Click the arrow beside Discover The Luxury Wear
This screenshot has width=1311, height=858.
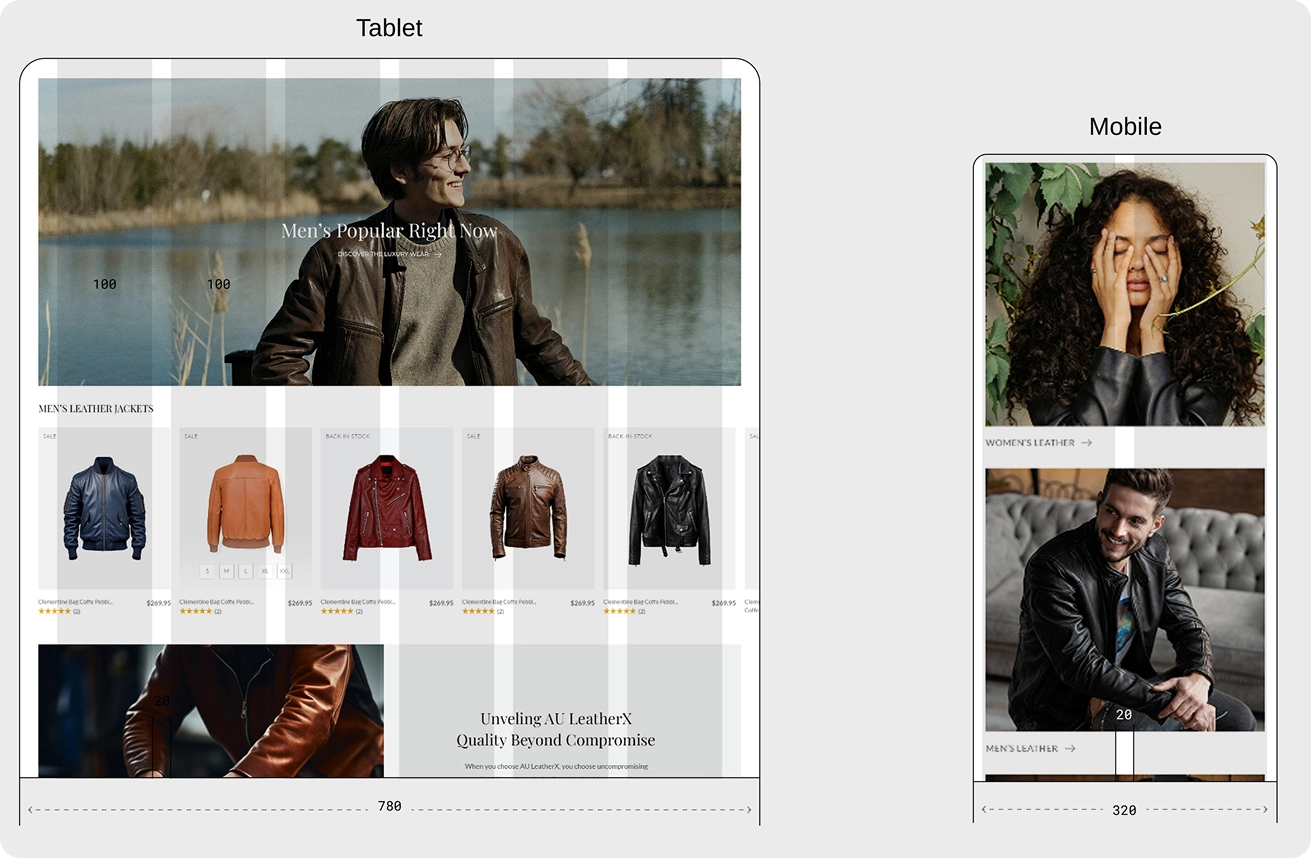438,255
